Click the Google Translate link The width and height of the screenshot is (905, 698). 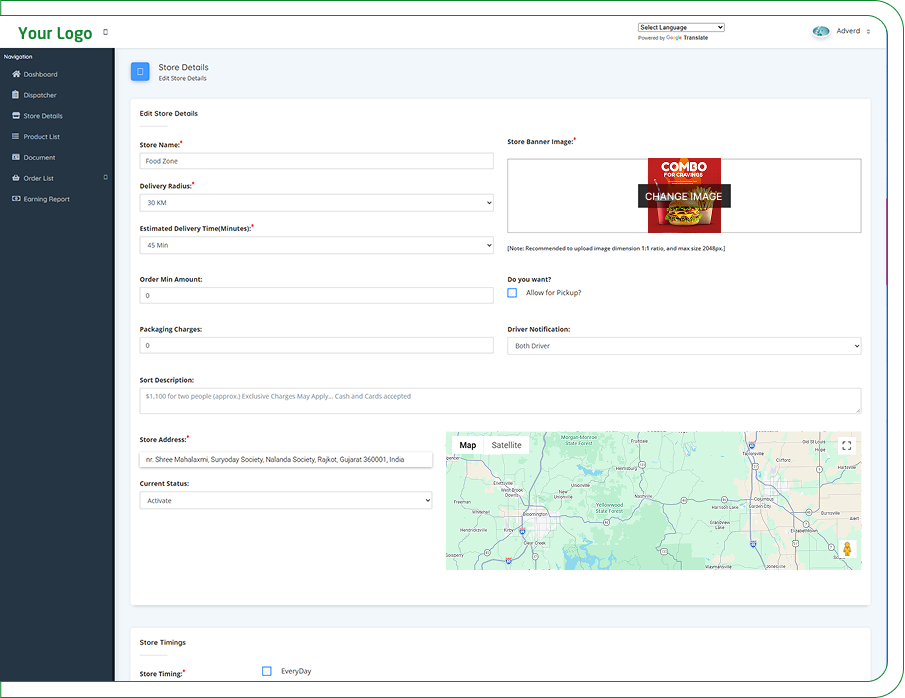pyautogui.click(x=687, y=38)
